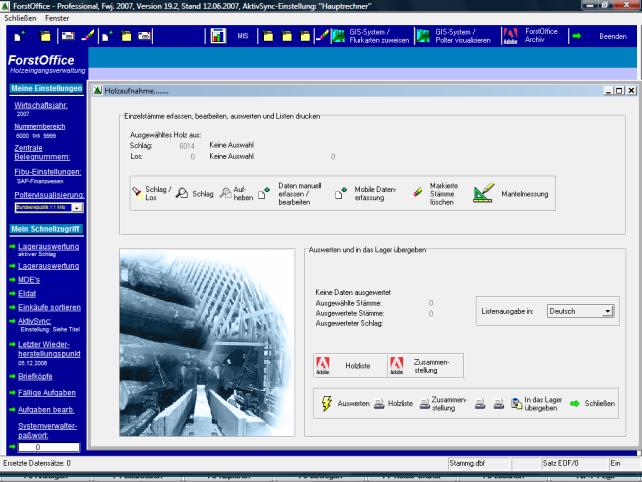Screen dimensions: 642x482
Task: Click the Ersetzte Datensätze: 0 status text
Action: [x=37, y=463]
